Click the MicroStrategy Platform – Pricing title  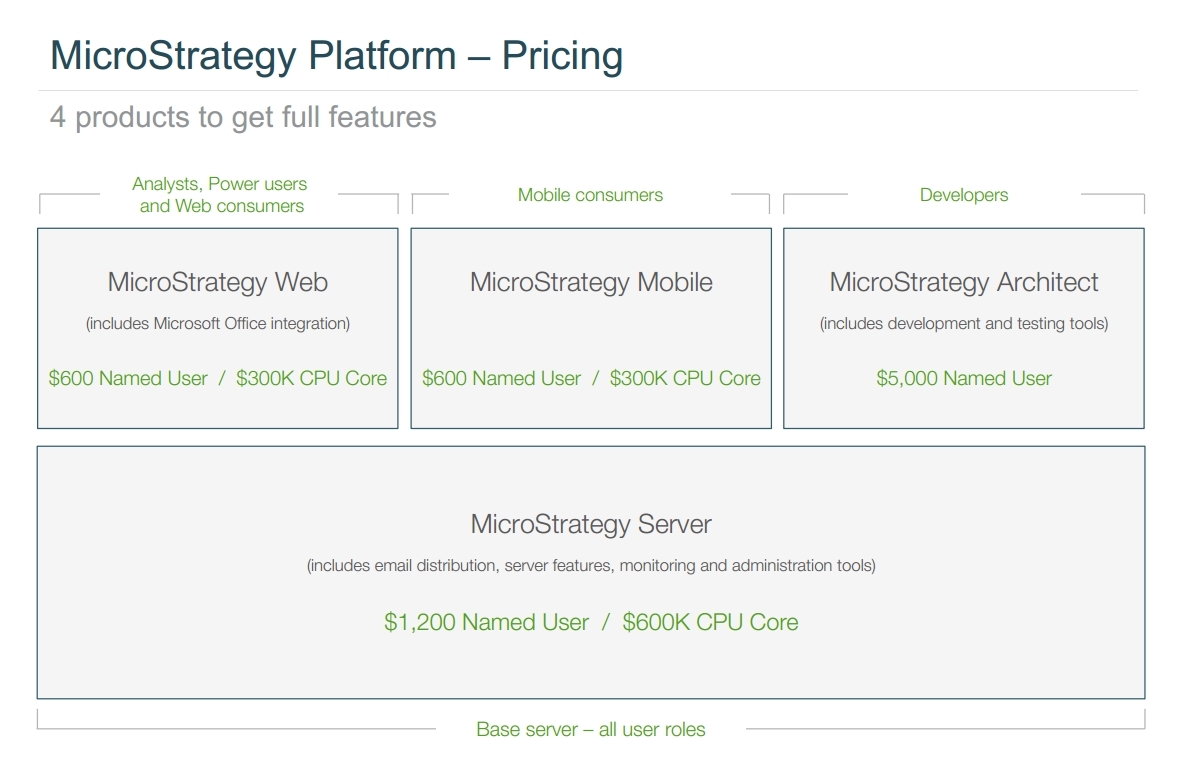coord(336,55)
